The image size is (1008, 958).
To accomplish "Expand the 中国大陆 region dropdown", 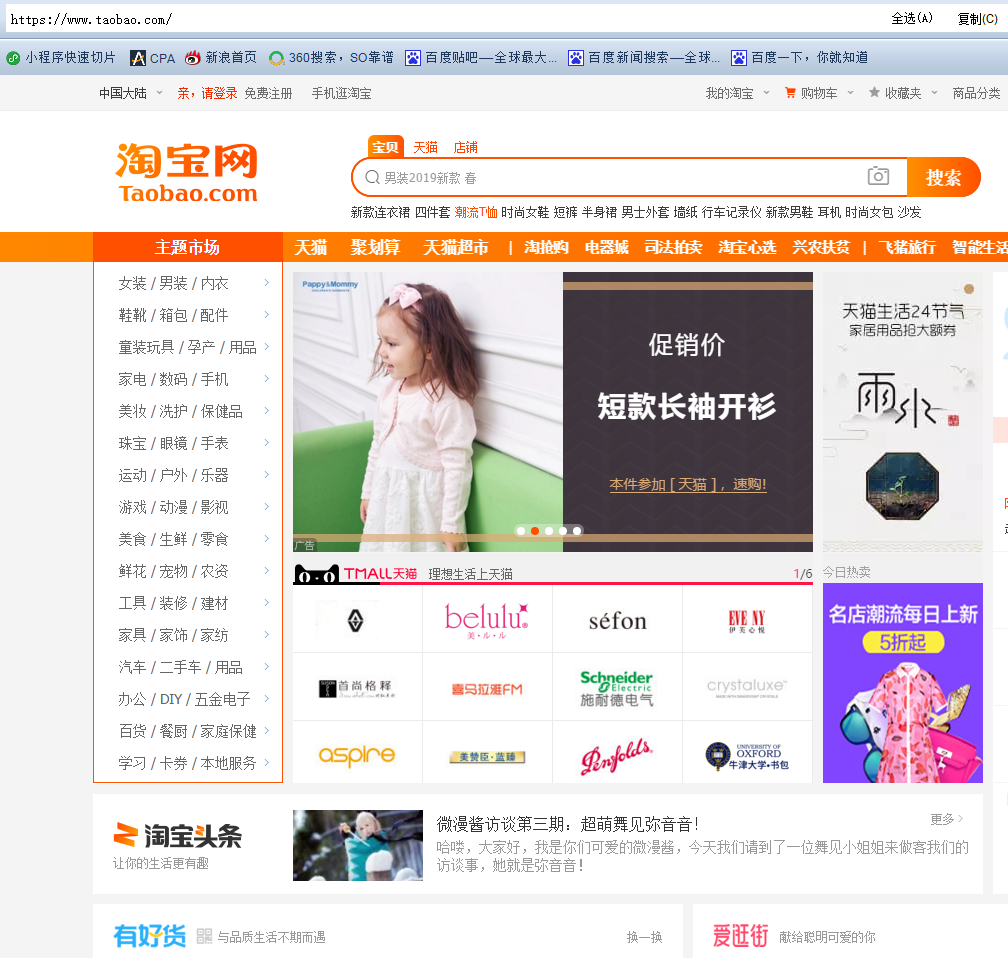I will coord(159,93).
